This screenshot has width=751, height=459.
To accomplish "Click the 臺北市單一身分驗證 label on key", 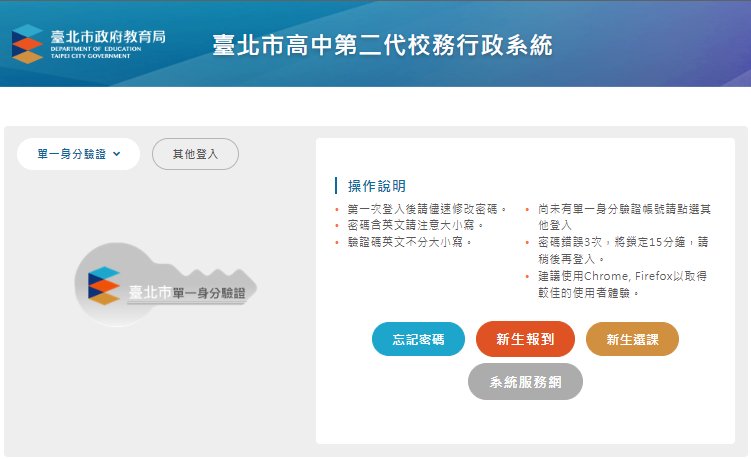I will pyautogui.click(x=187, y=293).
